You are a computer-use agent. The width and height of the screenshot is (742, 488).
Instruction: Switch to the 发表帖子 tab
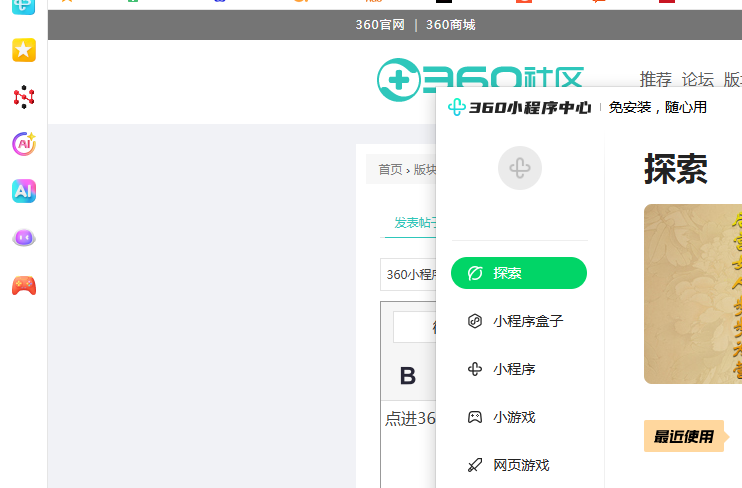point(415,222)
